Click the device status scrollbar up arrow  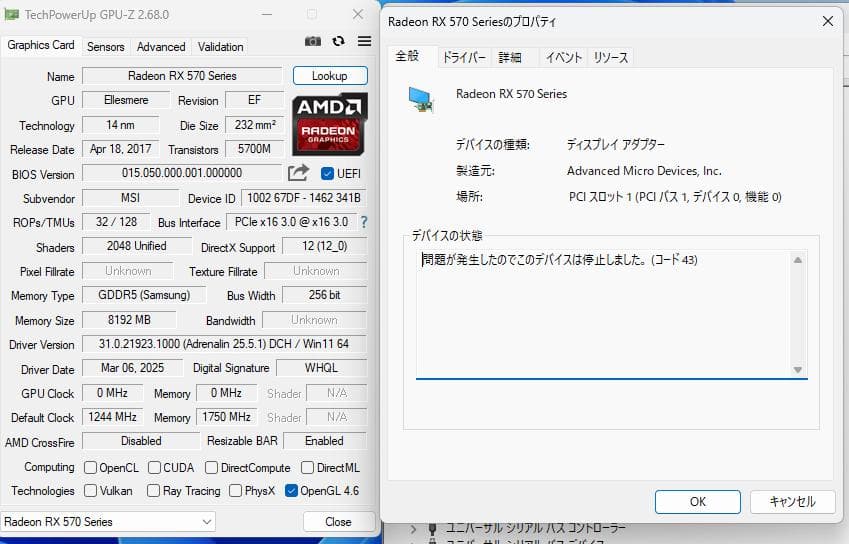tap(798, 260)
